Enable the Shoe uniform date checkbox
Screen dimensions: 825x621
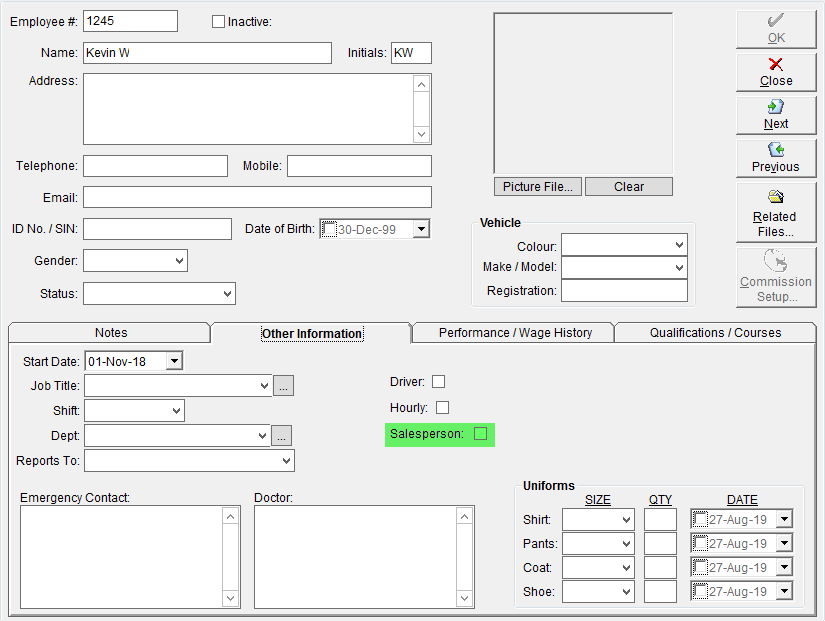700,591
